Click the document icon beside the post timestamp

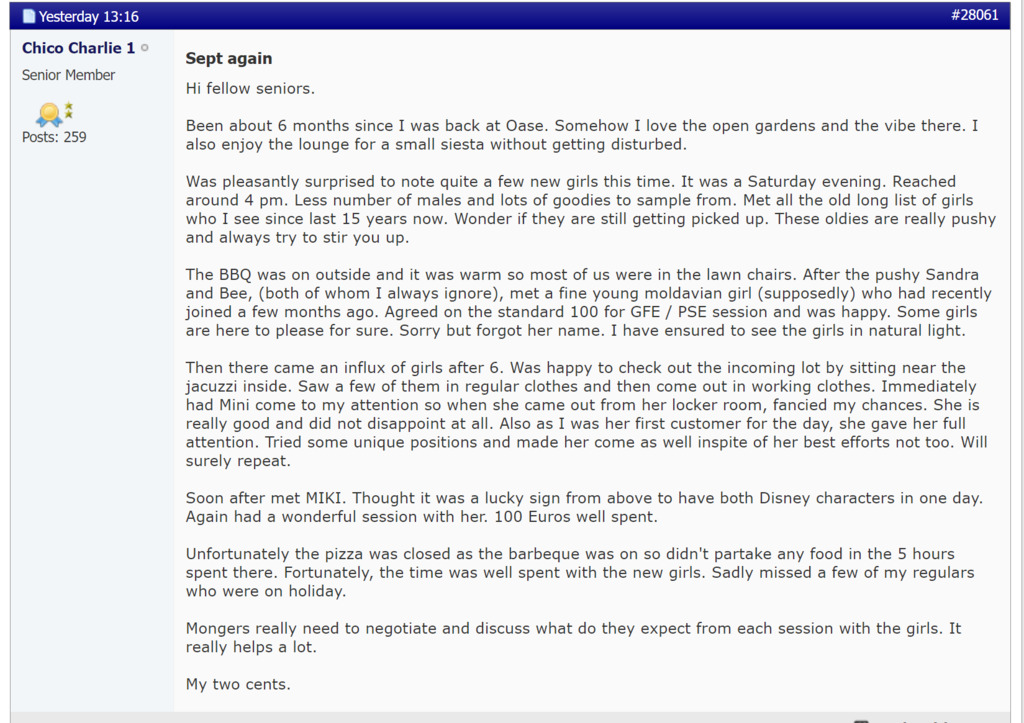pos(28,16)
